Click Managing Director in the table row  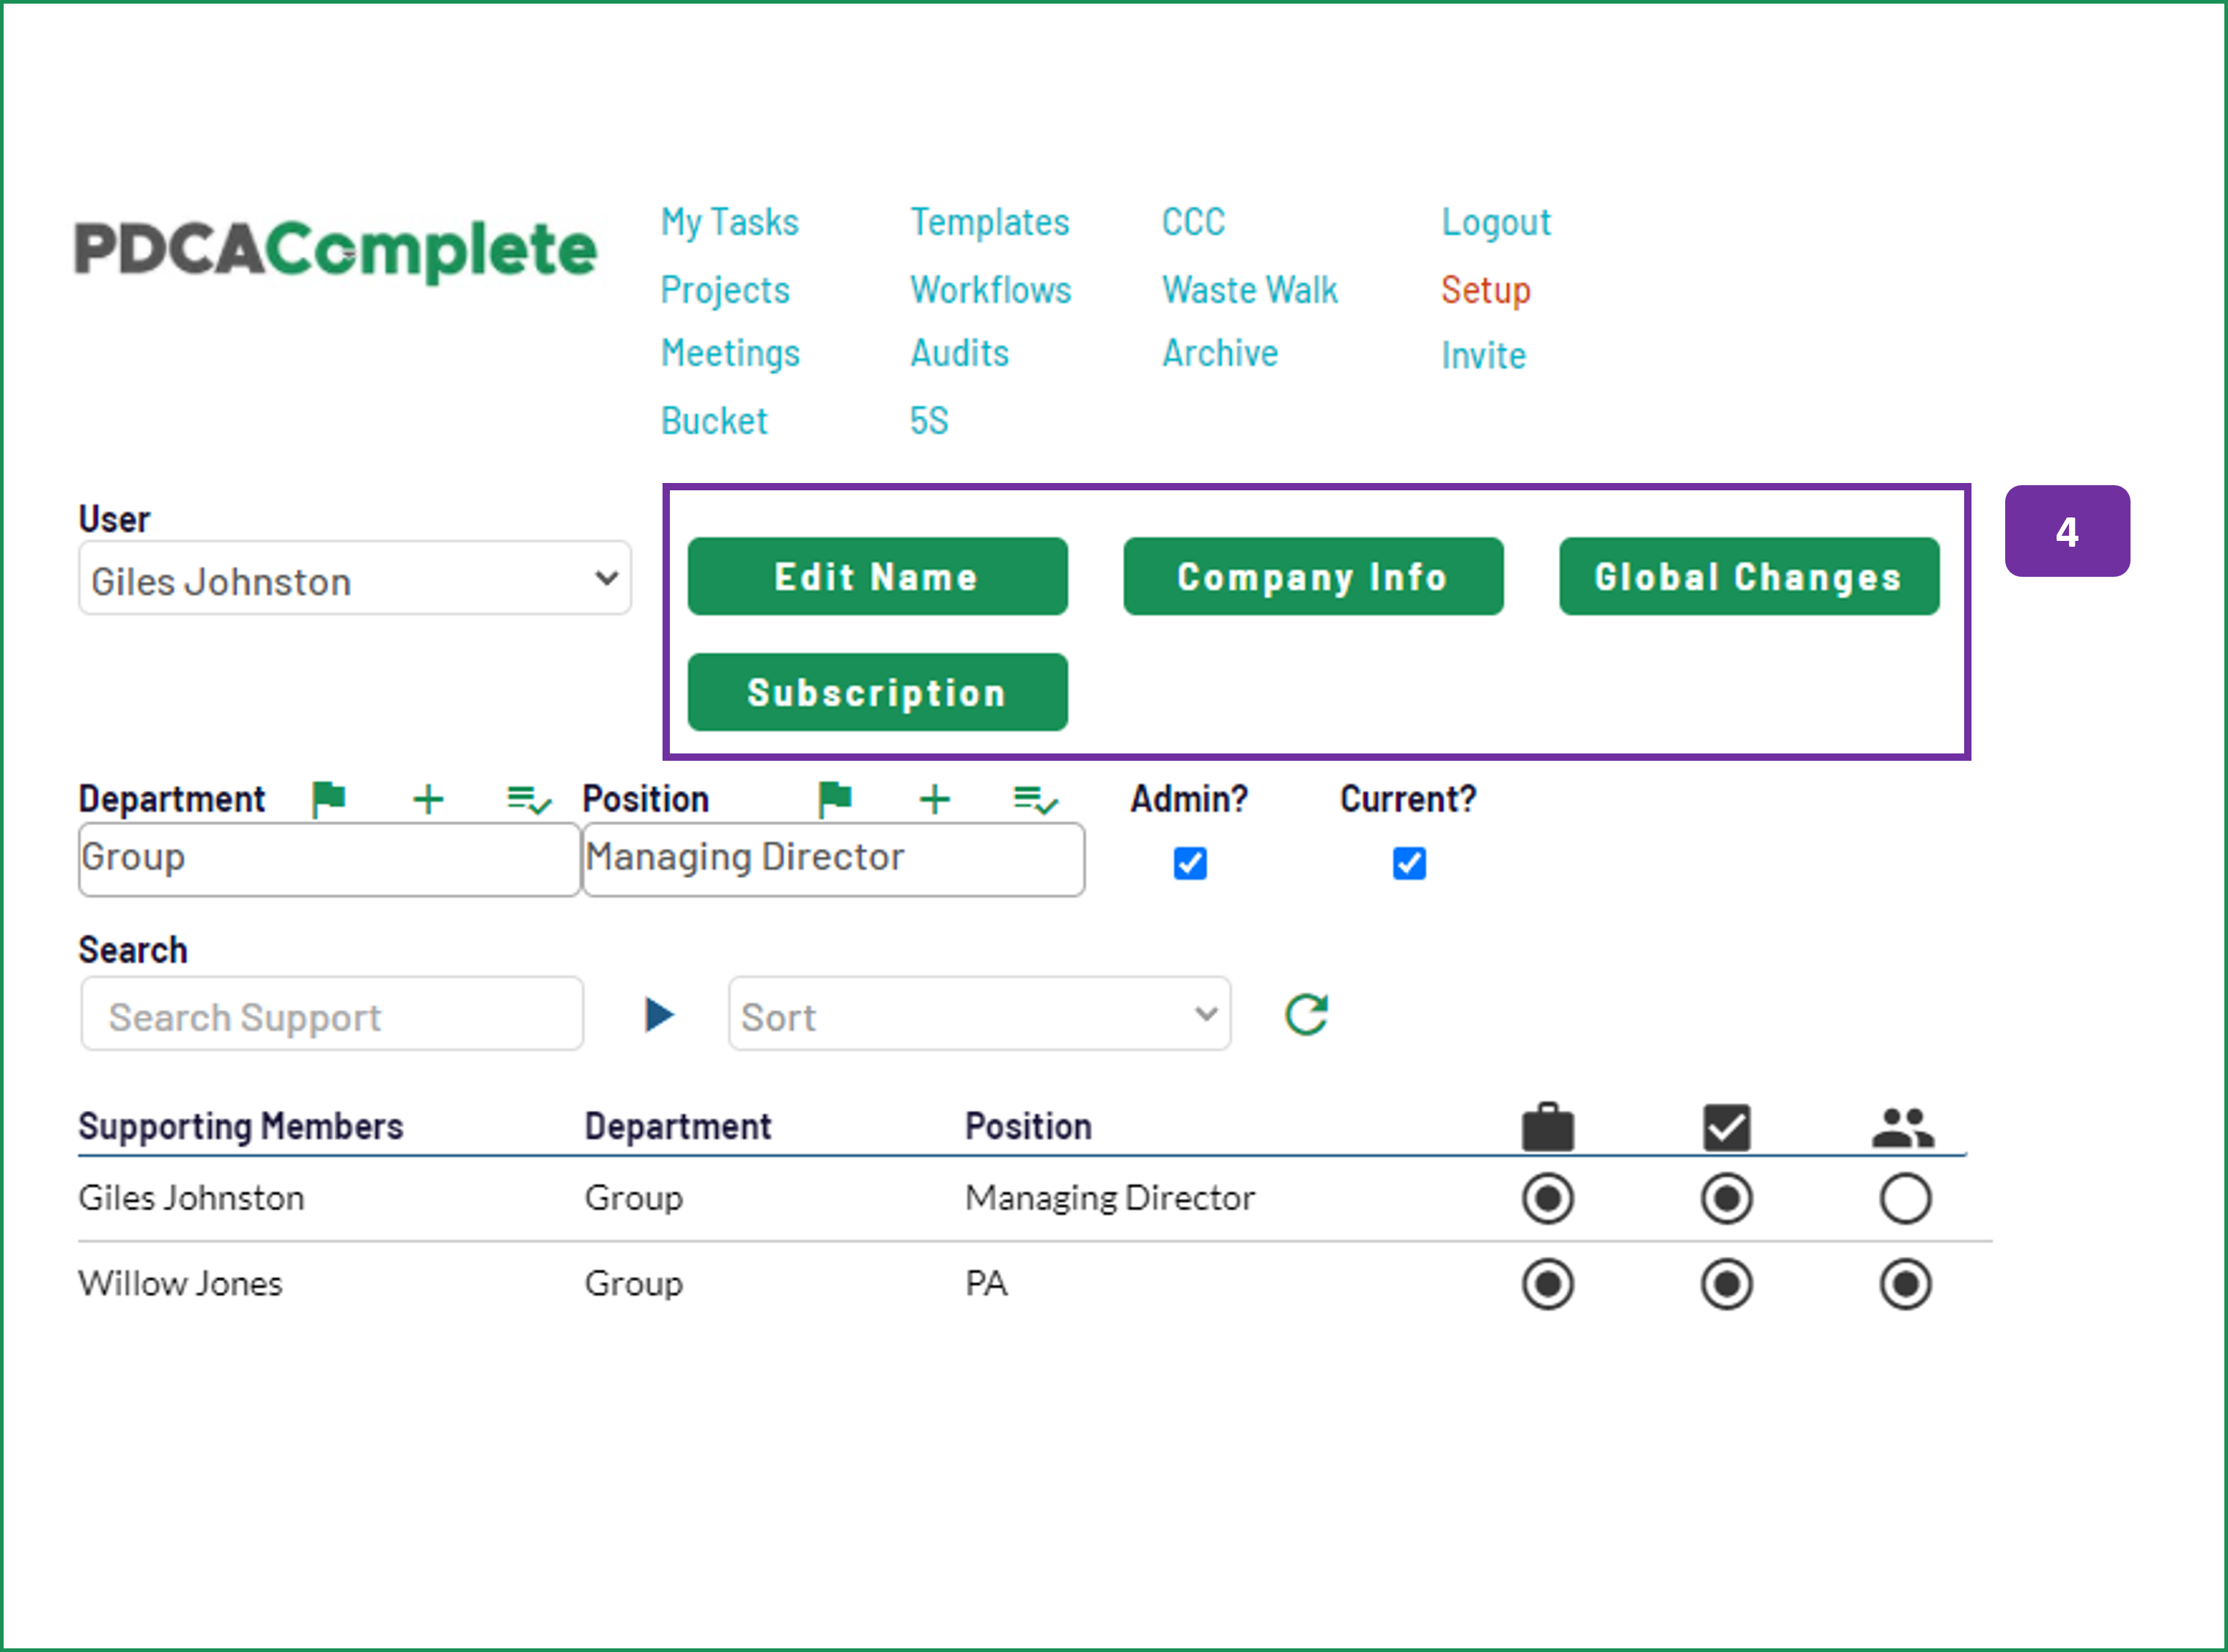click(1109, 1198)
